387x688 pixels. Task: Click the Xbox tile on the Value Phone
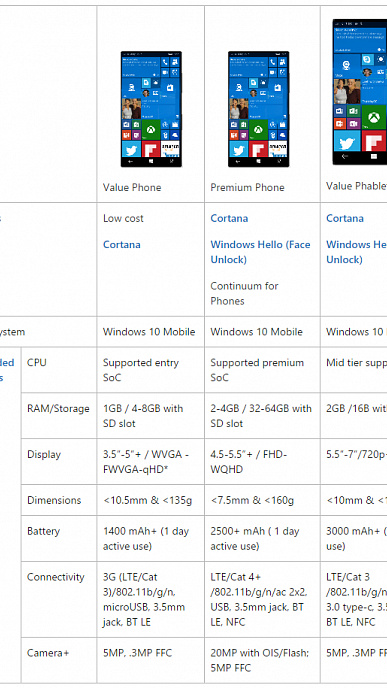click(151, 129)
